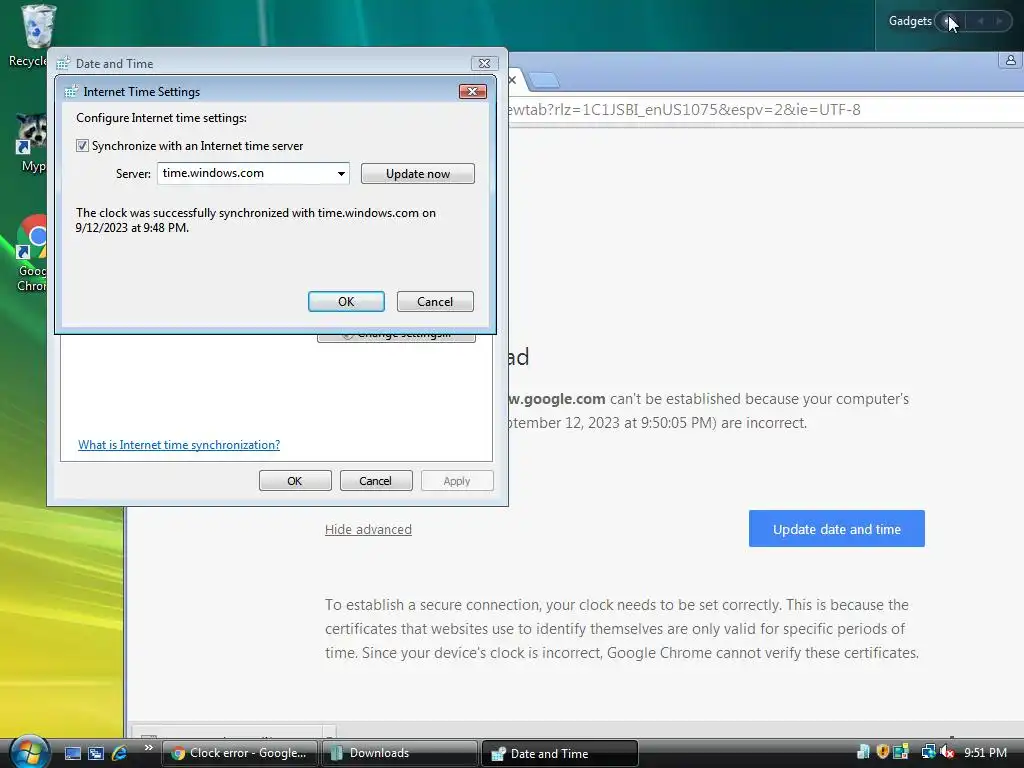Switch to Downloads taskbar button

click(x=400, y=753)
